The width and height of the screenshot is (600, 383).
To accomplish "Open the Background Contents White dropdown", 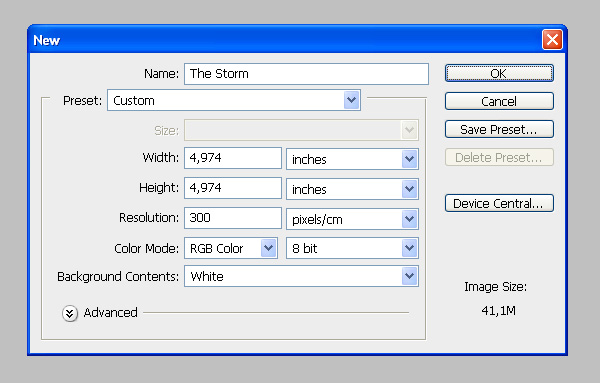I will pyautogui.click(x=302, y=276).
